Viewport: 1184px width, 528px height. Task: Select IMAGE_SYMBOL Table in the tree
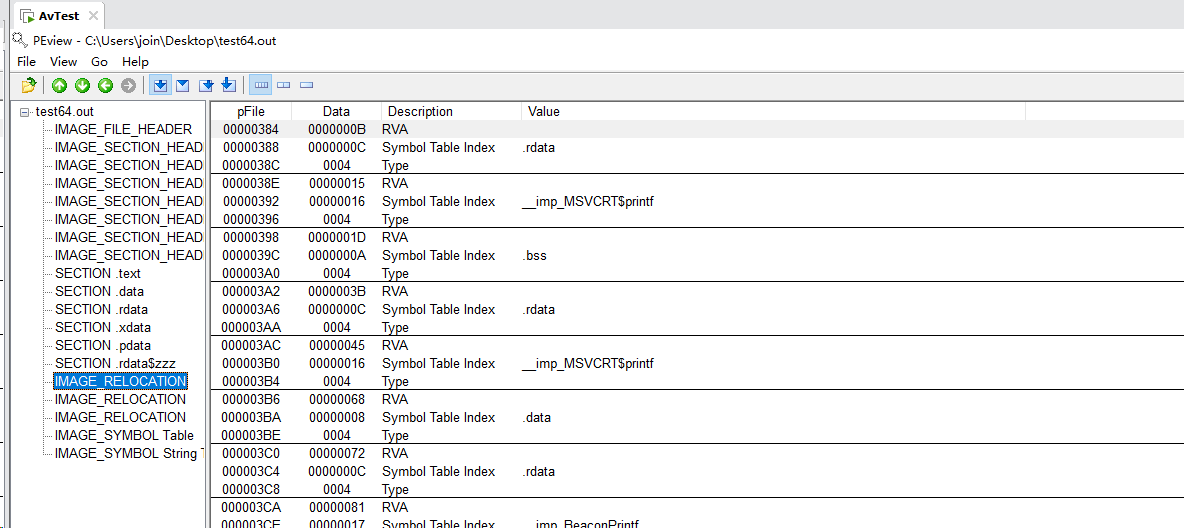pos(124,435)
